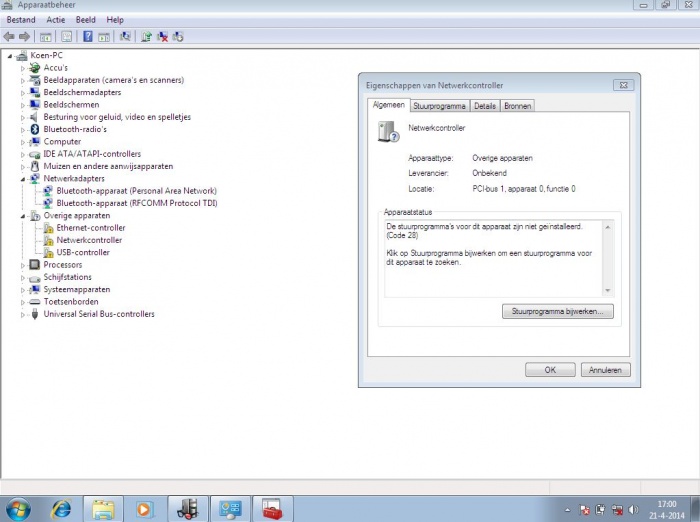
Task: Select Beeldschermen in the device tree
Action: 71,105
